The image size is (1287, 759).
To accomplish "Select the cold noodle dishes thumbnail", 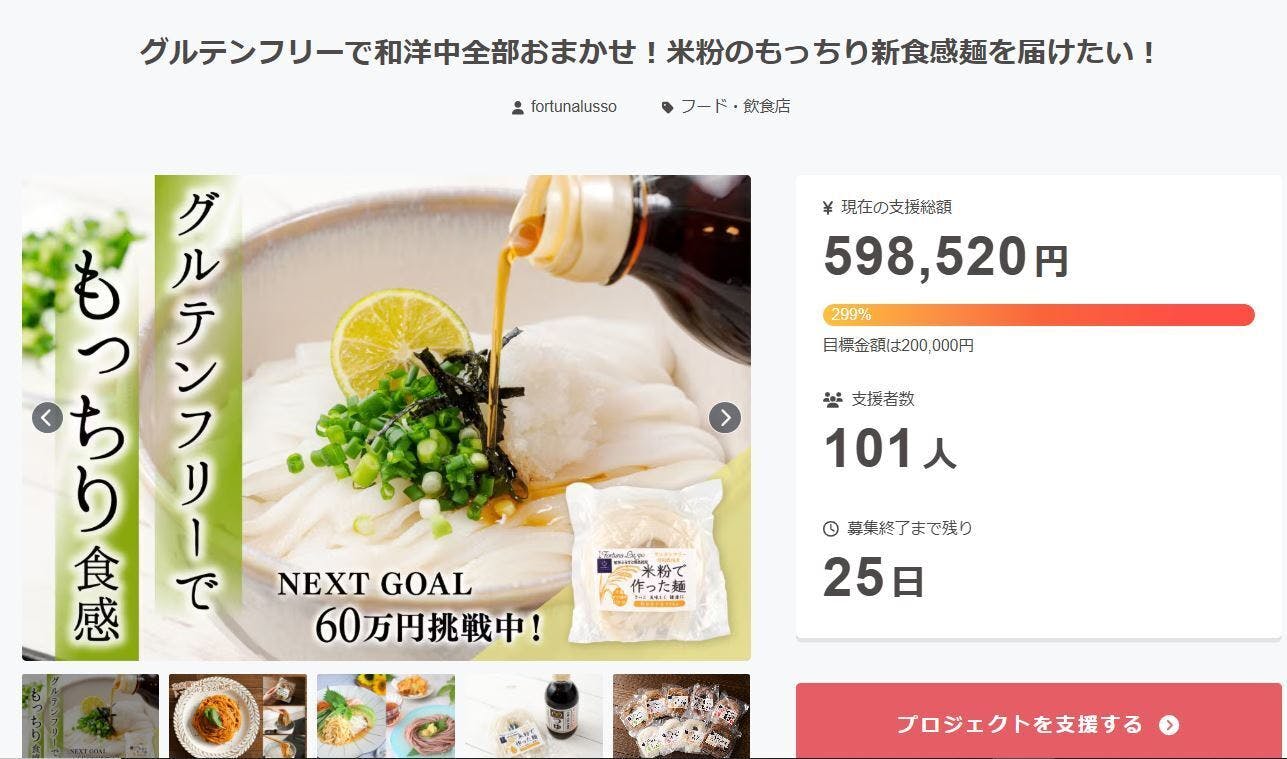I will (386, 716).
